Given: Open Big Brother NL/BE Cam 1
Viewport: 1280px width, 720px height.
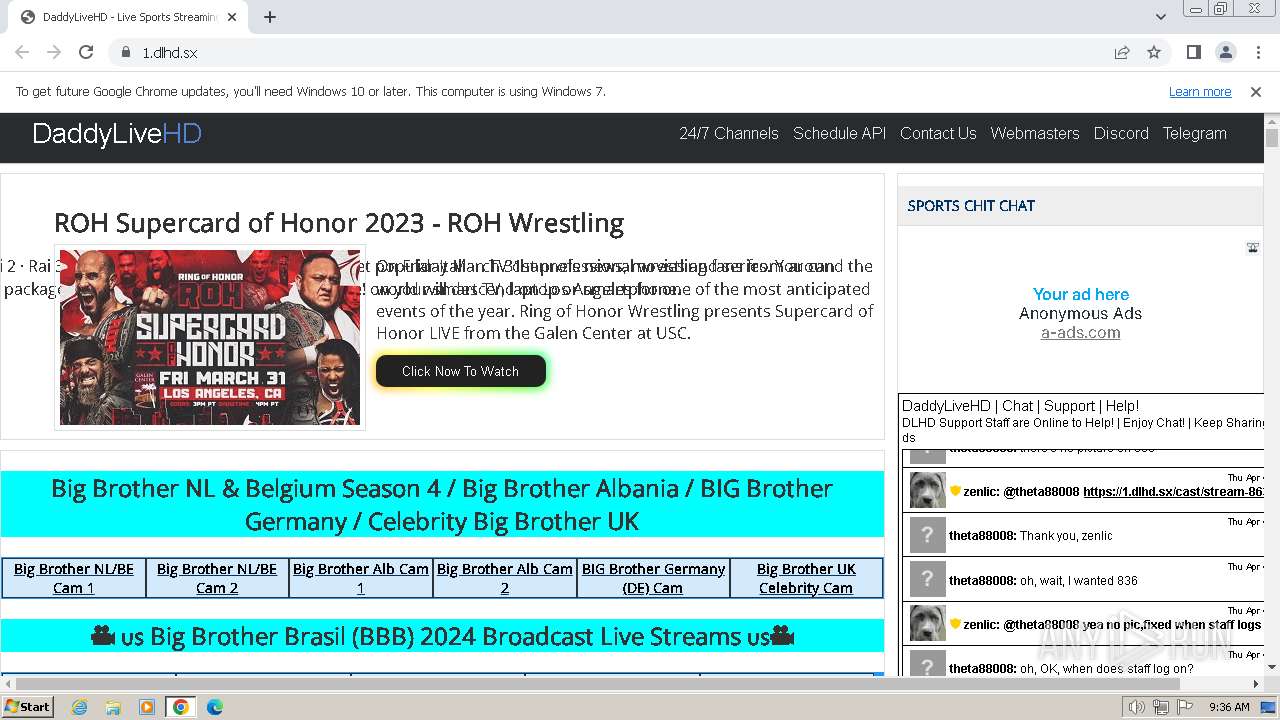Looking at the screenshot, I should point(74,578).
